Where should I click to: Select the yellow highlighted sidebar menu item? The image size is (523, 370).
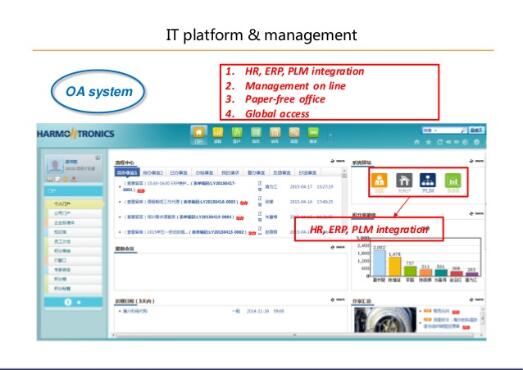pos(74,204)
